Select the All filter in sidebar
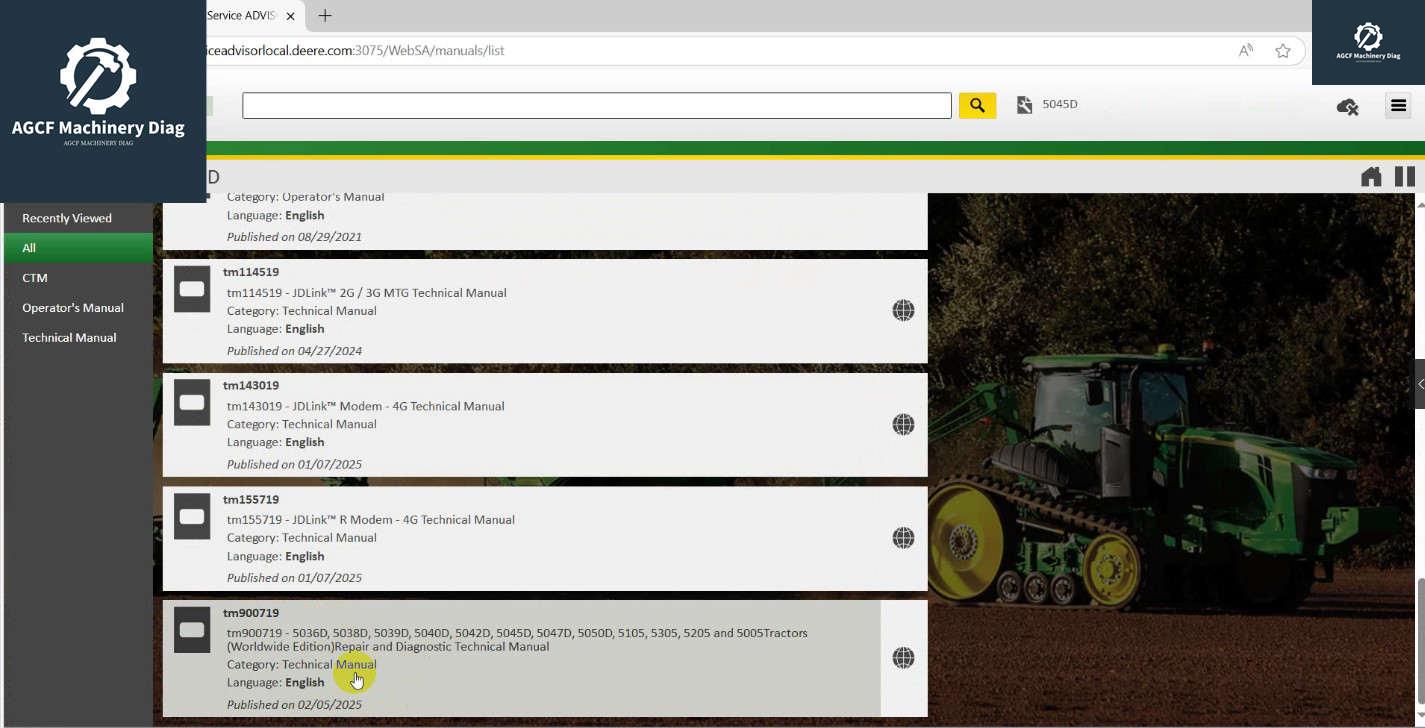The height and width of the screenshot is (728, 1425). [x=29, y=247]
